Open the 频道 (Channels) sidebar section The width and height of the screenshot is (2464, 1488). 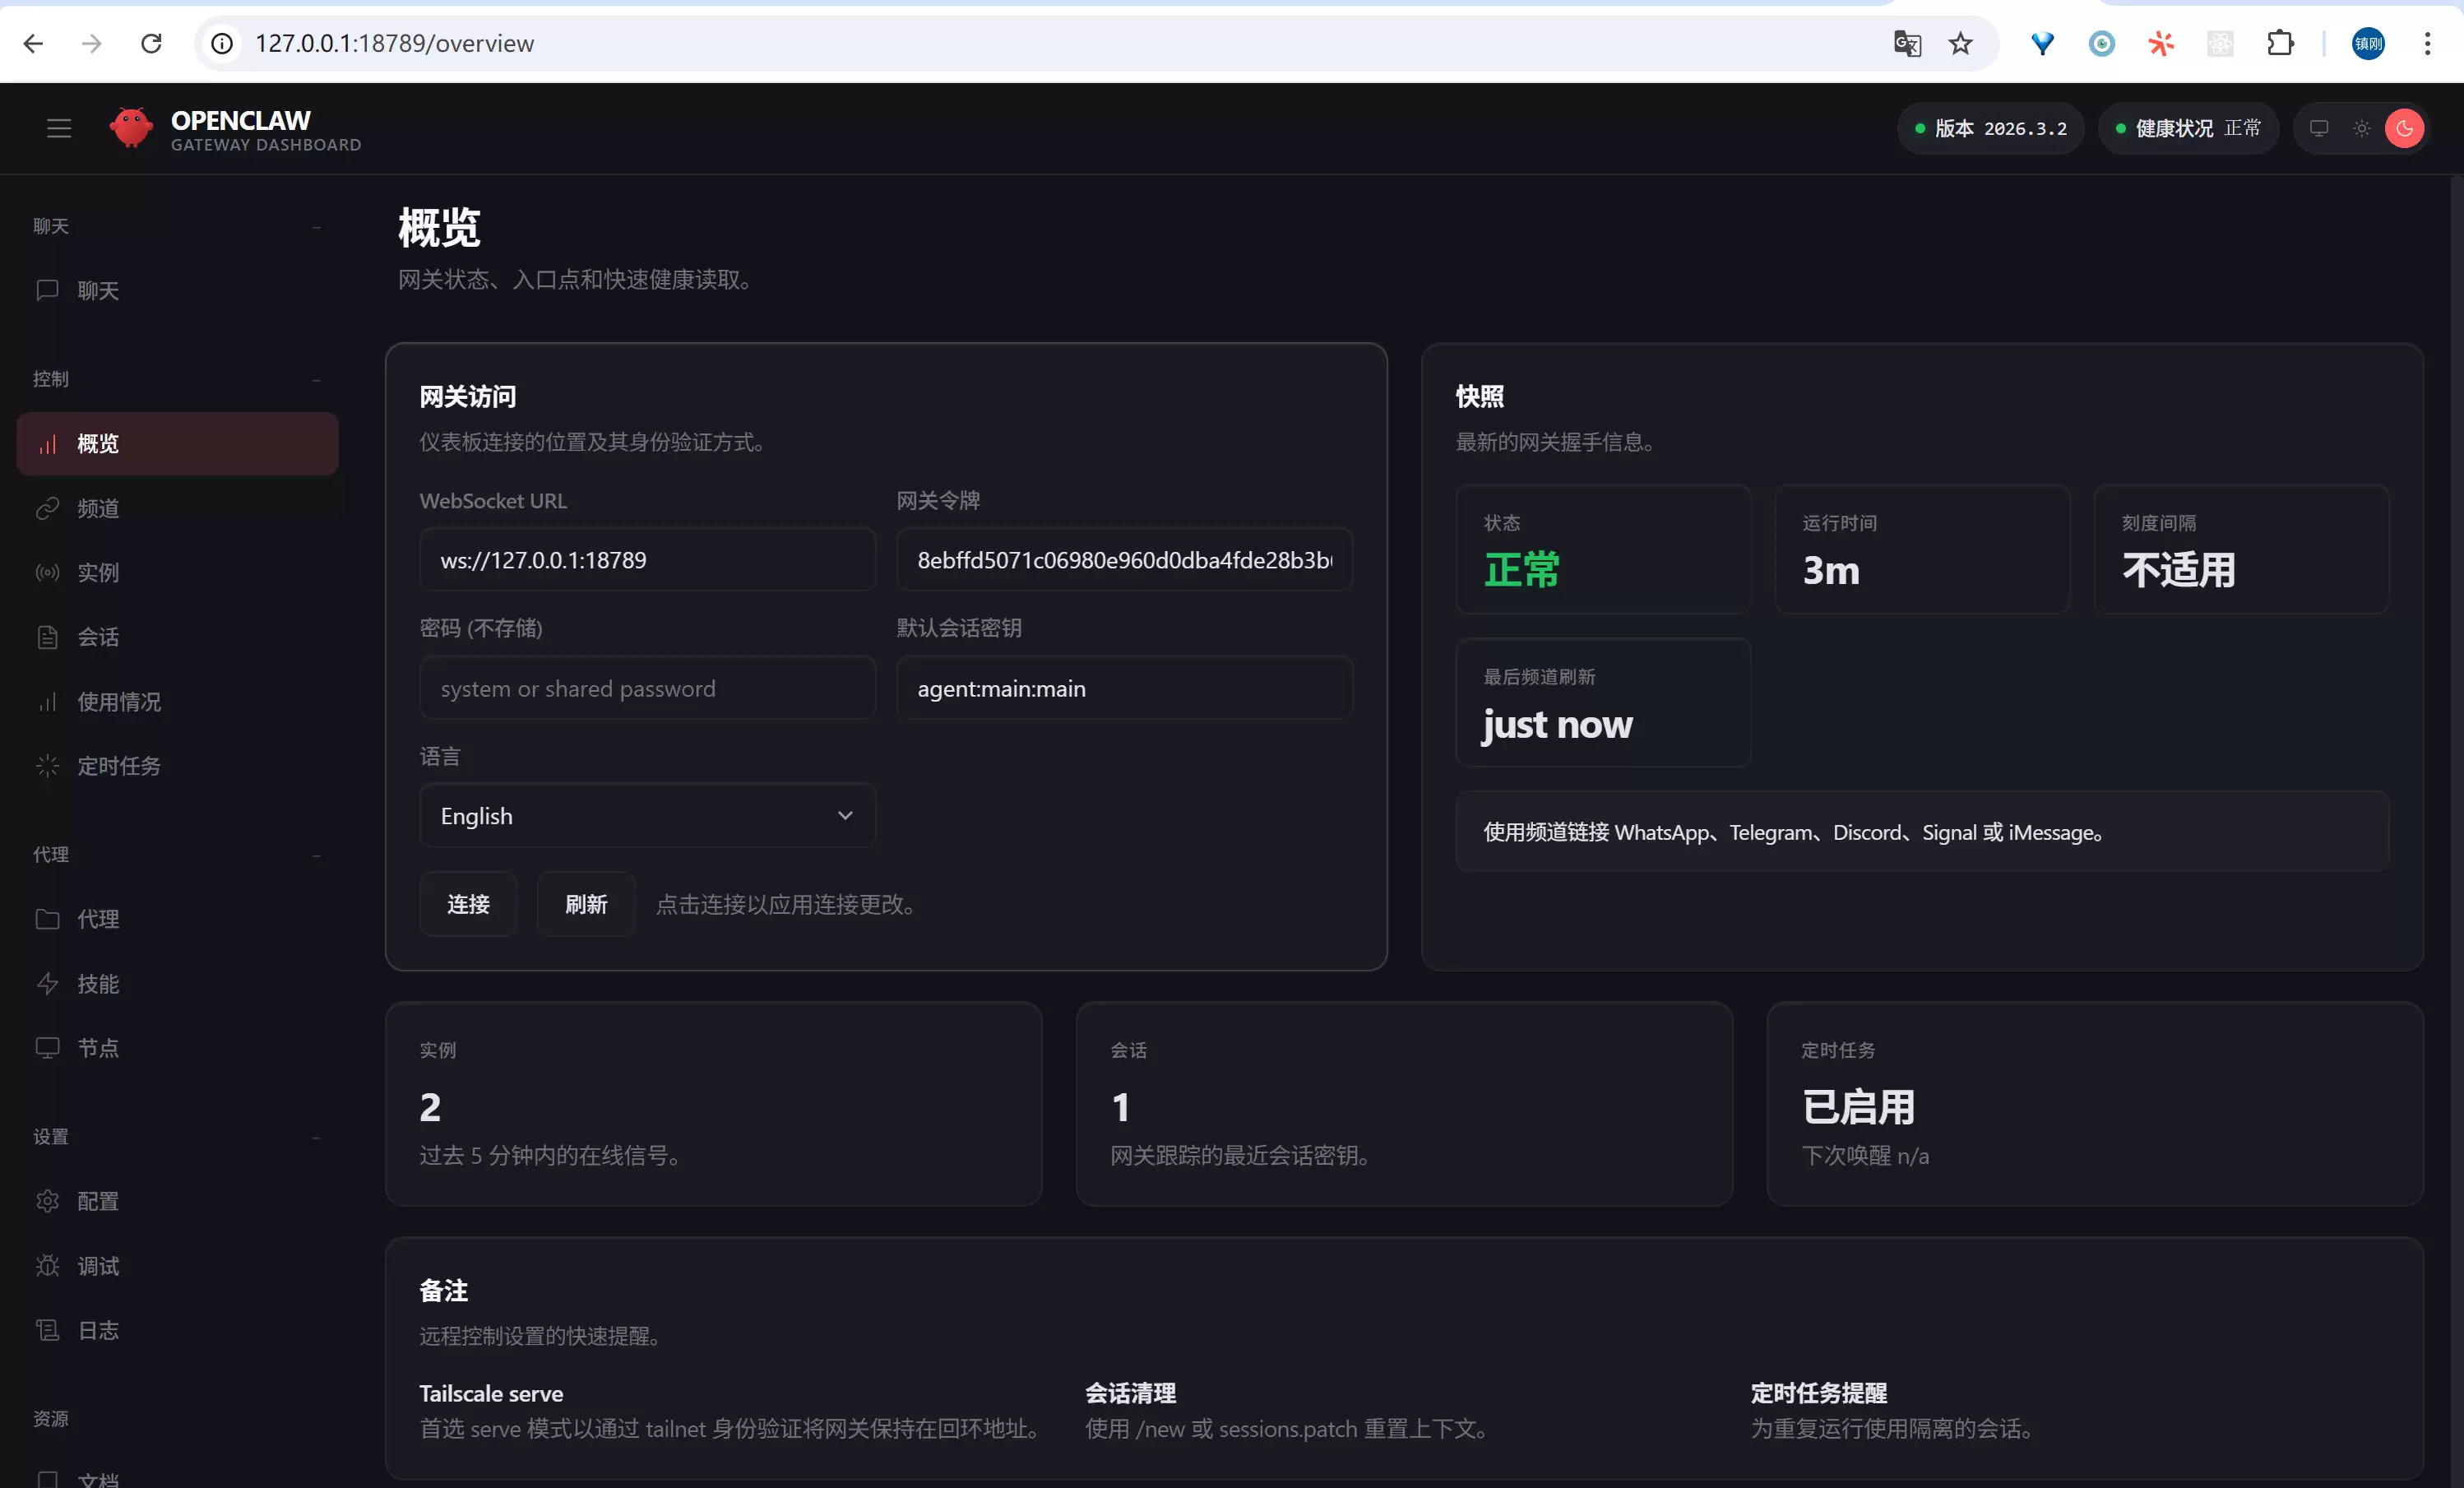[98, 508]
